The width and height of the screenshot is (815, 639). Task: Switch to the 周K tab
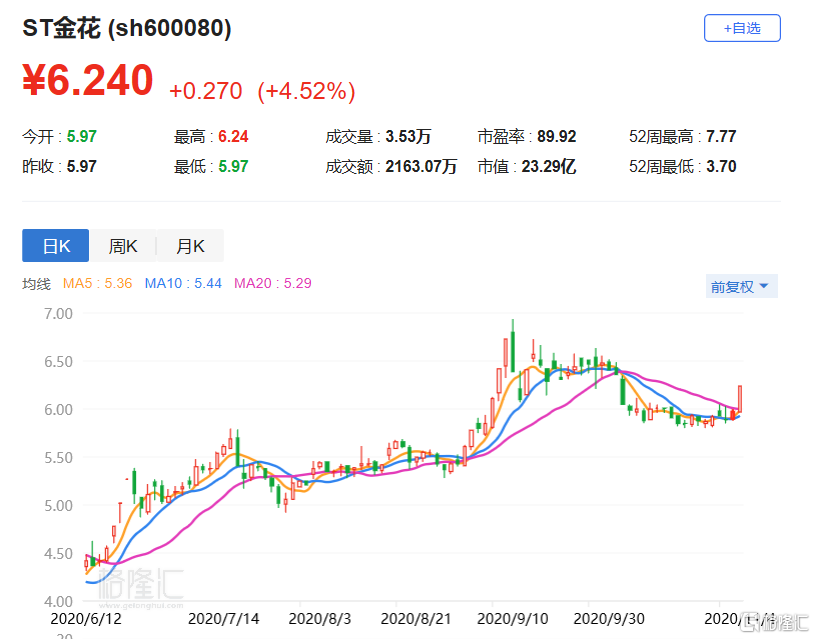[123, 245]
